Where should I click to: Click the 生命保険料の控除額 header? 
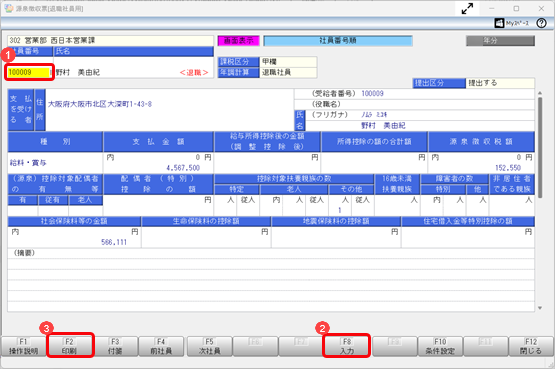point(206,221)
